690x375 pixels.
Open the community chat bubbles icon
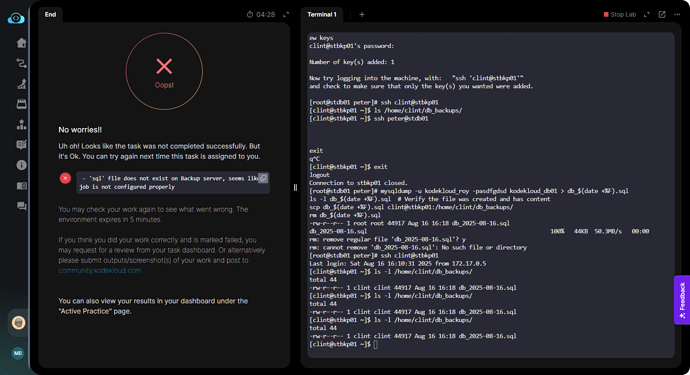[x=21, y=206]
